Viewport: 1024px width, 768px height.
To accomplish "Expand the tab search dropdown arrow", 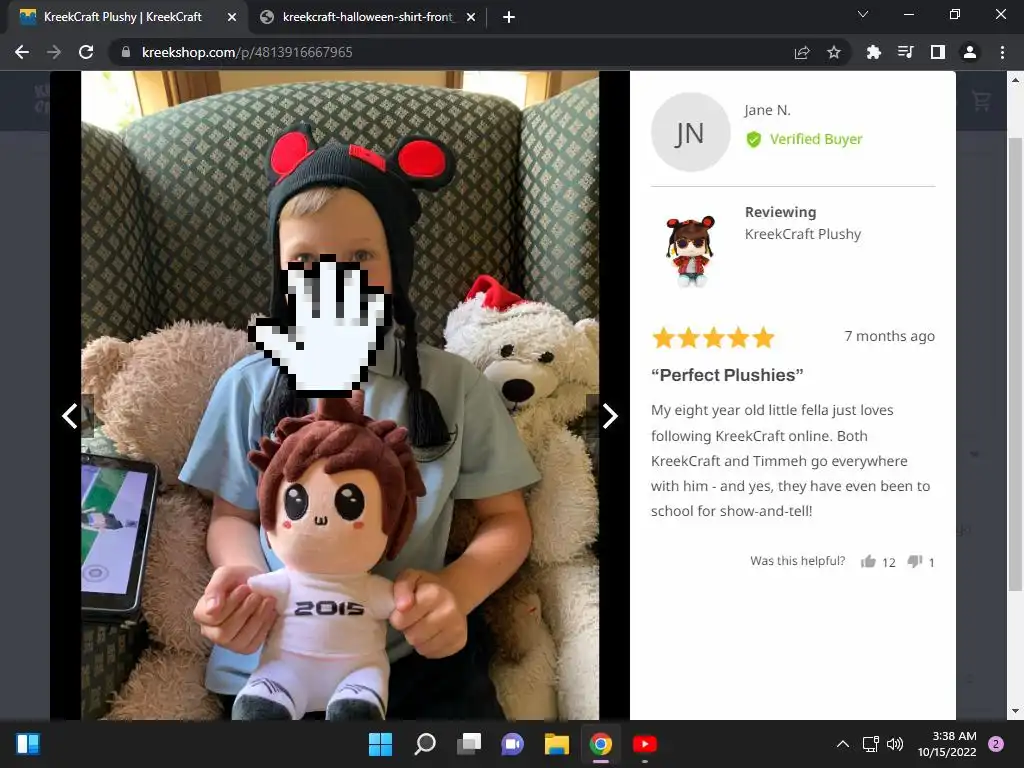I will click(x=863, y=14).
